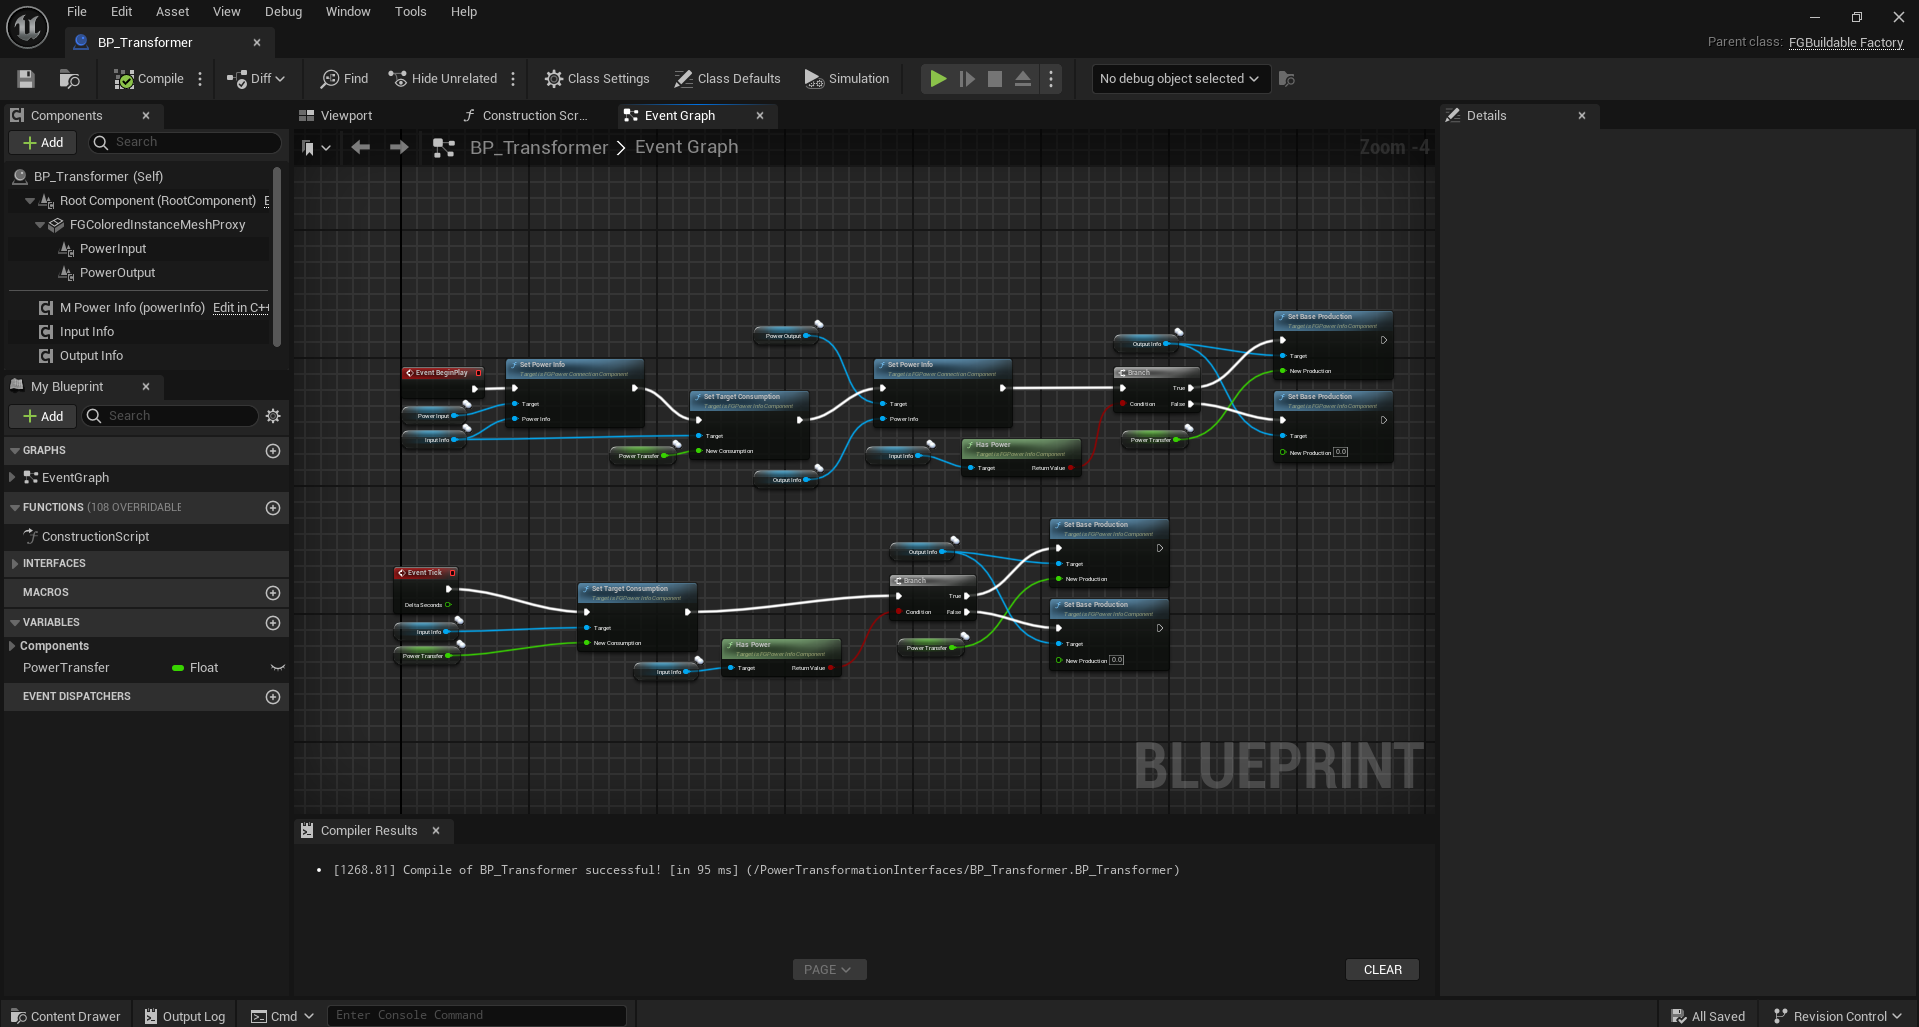The image size is (1919, 1027).
Task: Open Class Settings
Action: [x=597, y=79]
